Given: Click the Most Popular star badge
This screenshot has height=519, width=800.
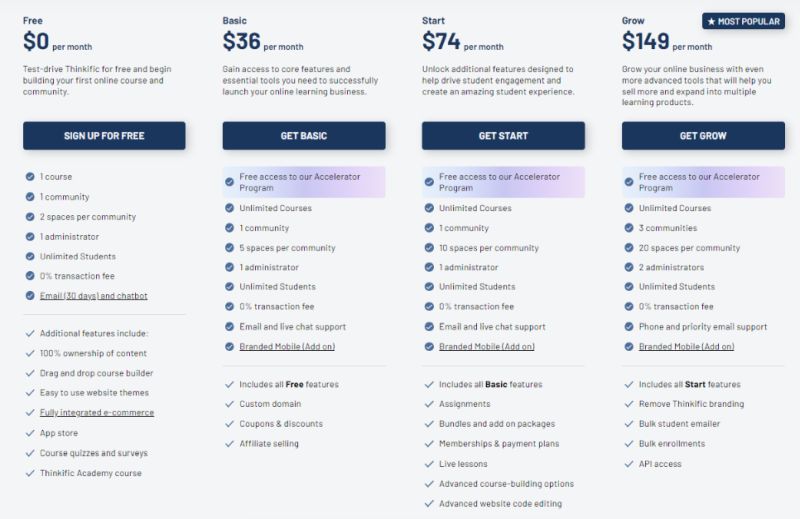Looking at the screenshot, I should click(x=743, y=21).
